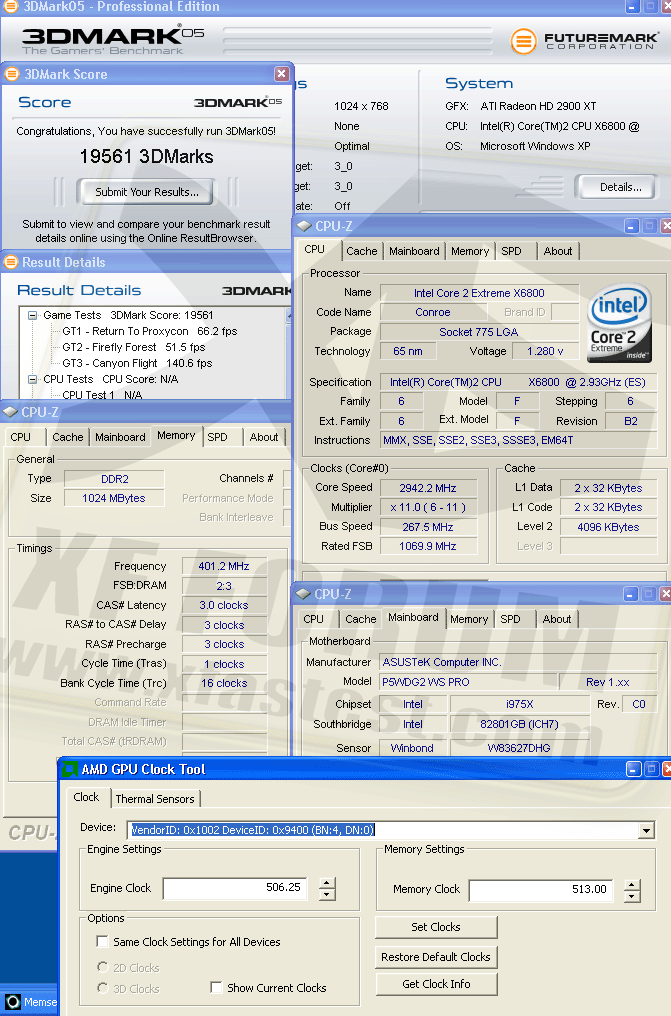
Task: Click the motherboard Model P5WDG2 WS PRO field
Action: (468, 682)
